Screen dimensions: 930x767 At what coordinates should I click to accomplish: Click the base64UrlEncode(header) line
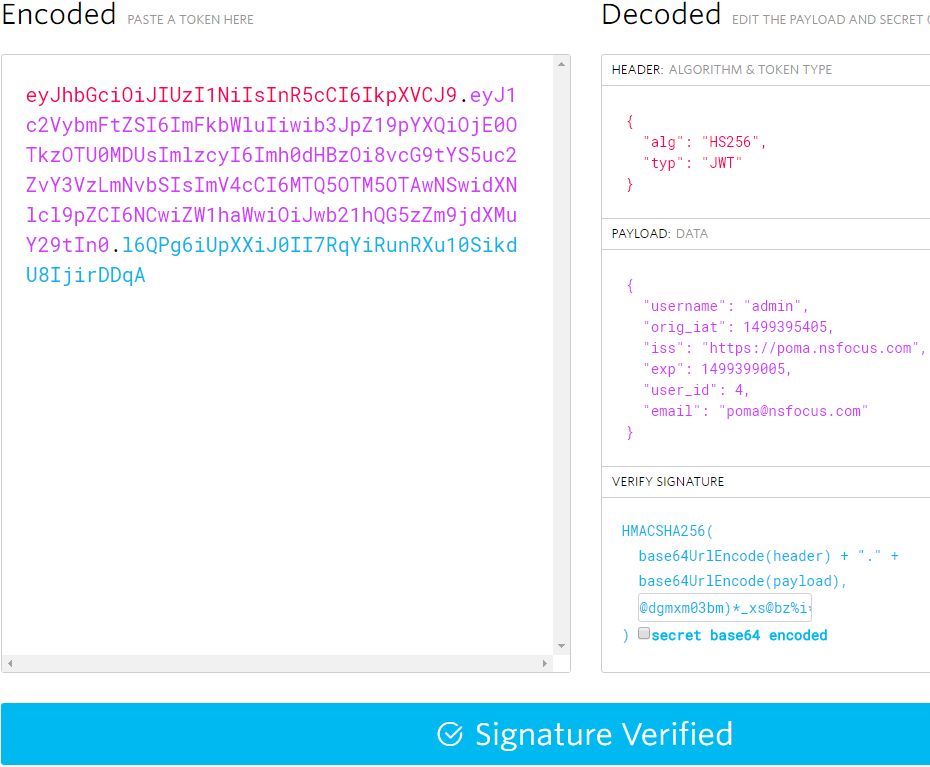(x=768, y=556)
